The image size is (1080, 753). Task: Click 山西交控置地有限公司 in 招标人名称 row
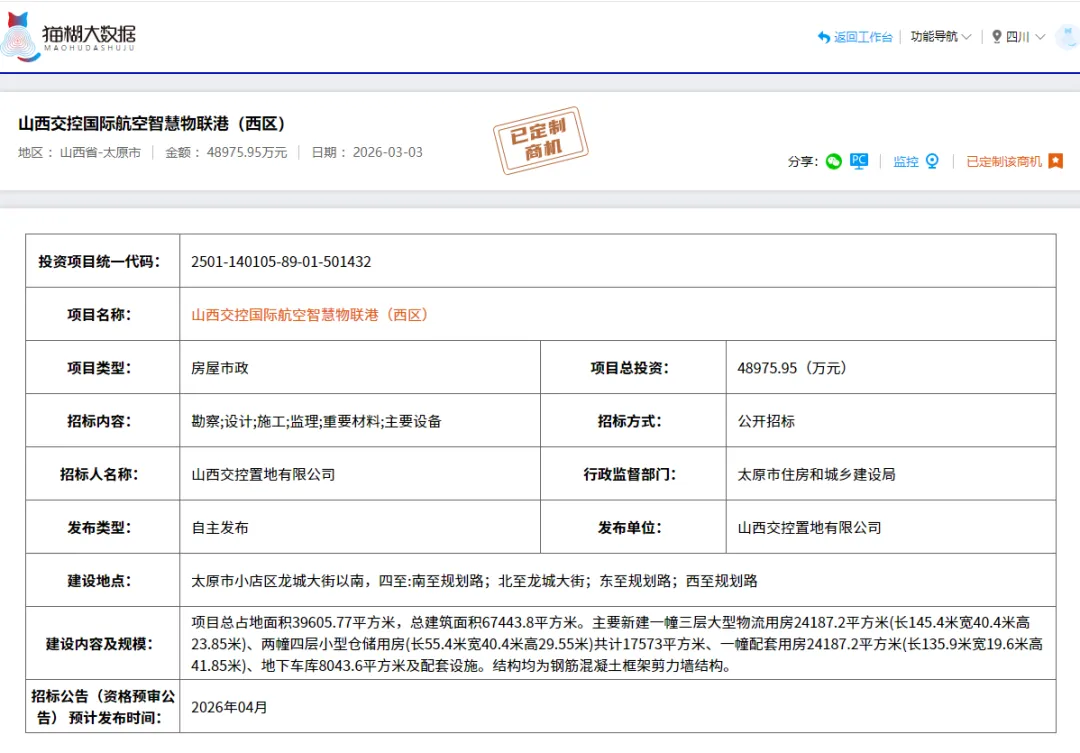[263, 475]
